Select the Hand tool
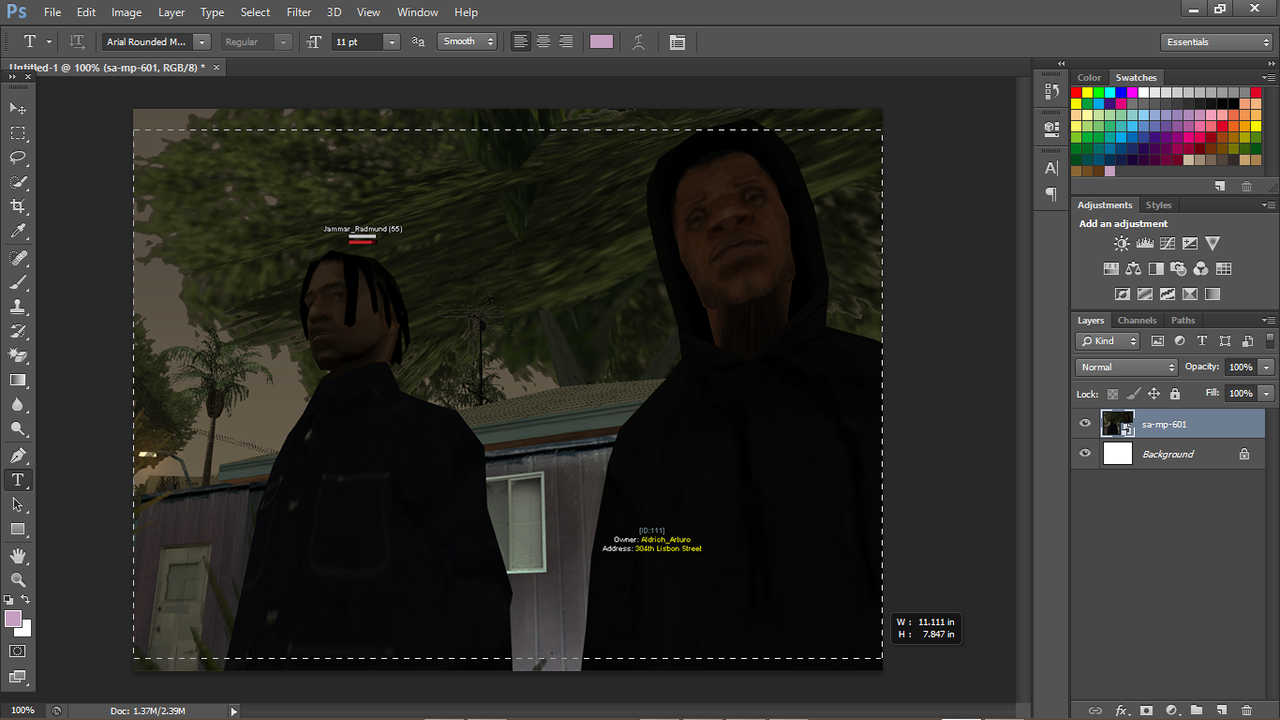This screenshot has height=720, width=1280. [x=18, y=556]
